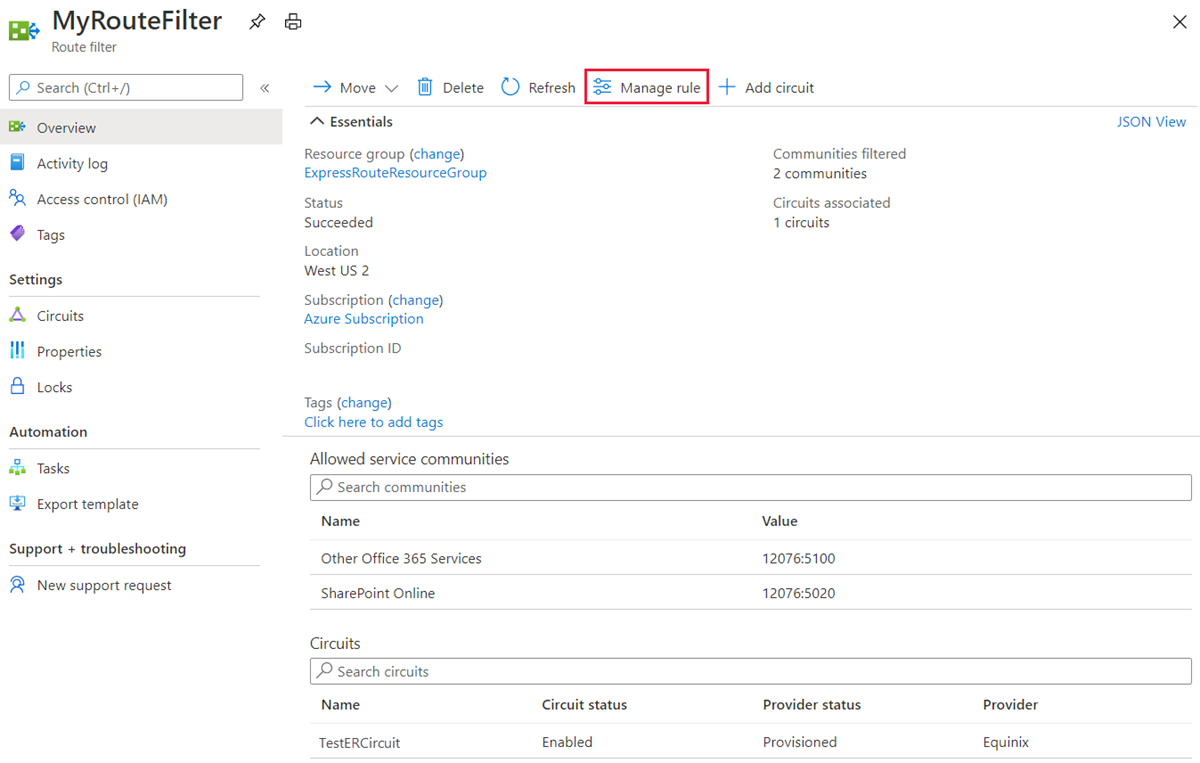Viewport: 1200px width, 763px height.
Task: Refresh the route filter overview
Action: (538, 88)
